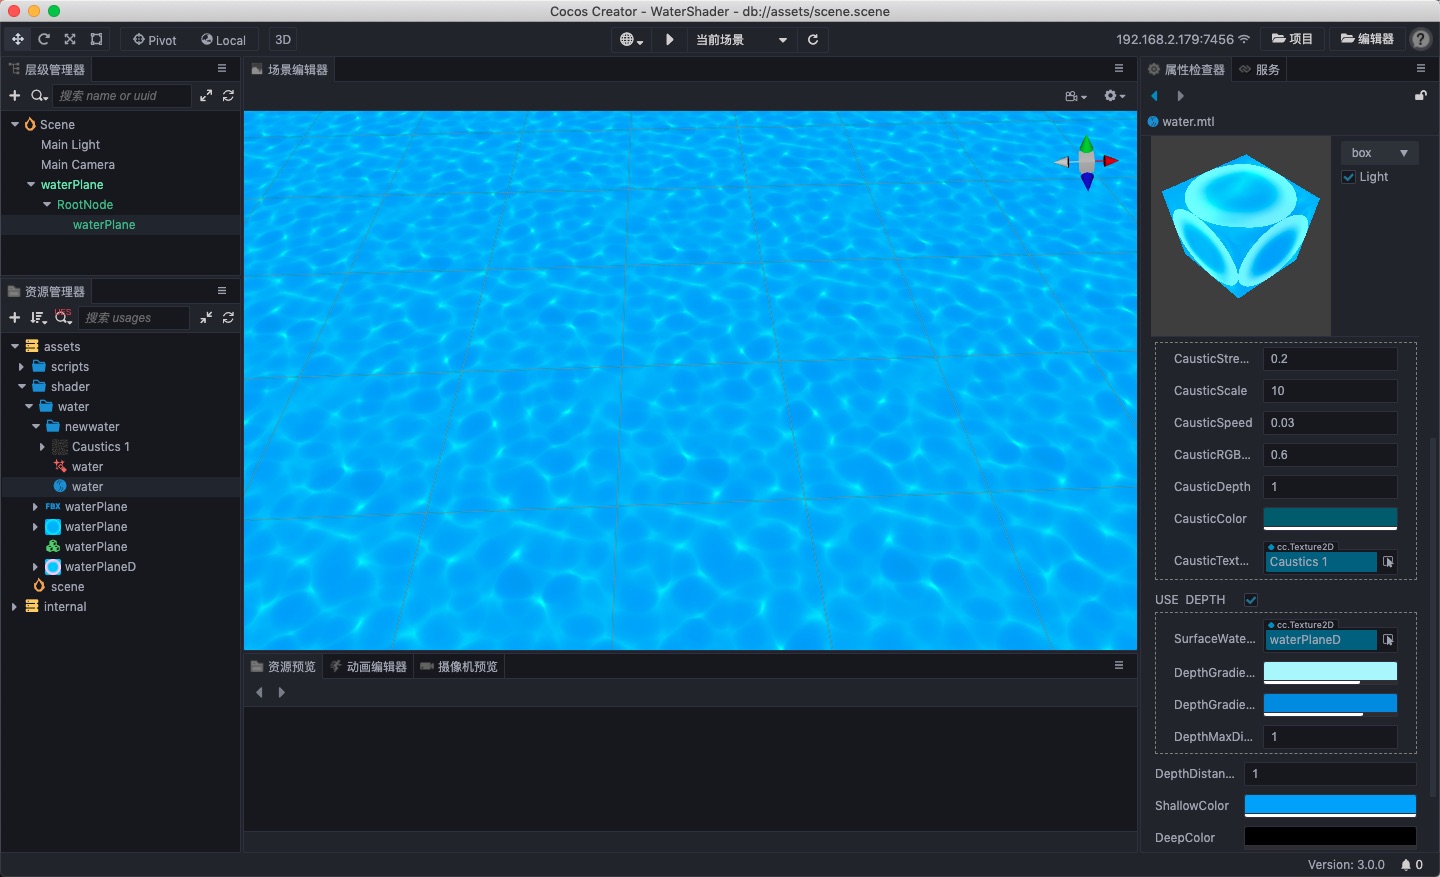Select the Scale transform tool
Screen dimensions: 1440x877
[x=69, y=39]
